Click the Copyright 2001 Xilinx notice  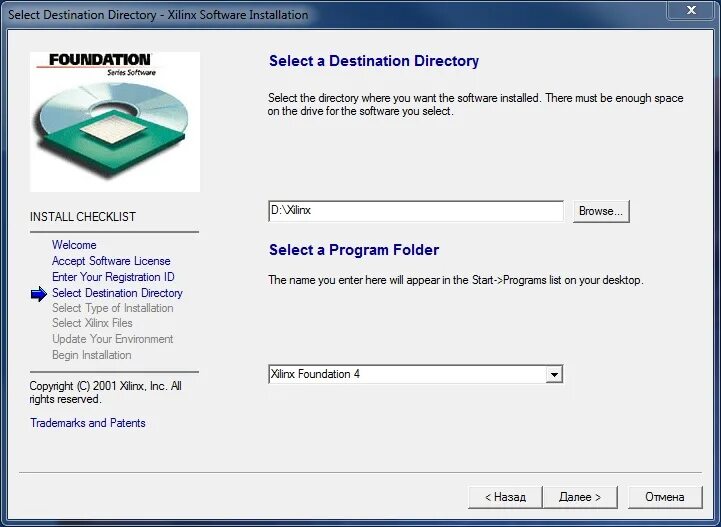click(x=105, y=392)
